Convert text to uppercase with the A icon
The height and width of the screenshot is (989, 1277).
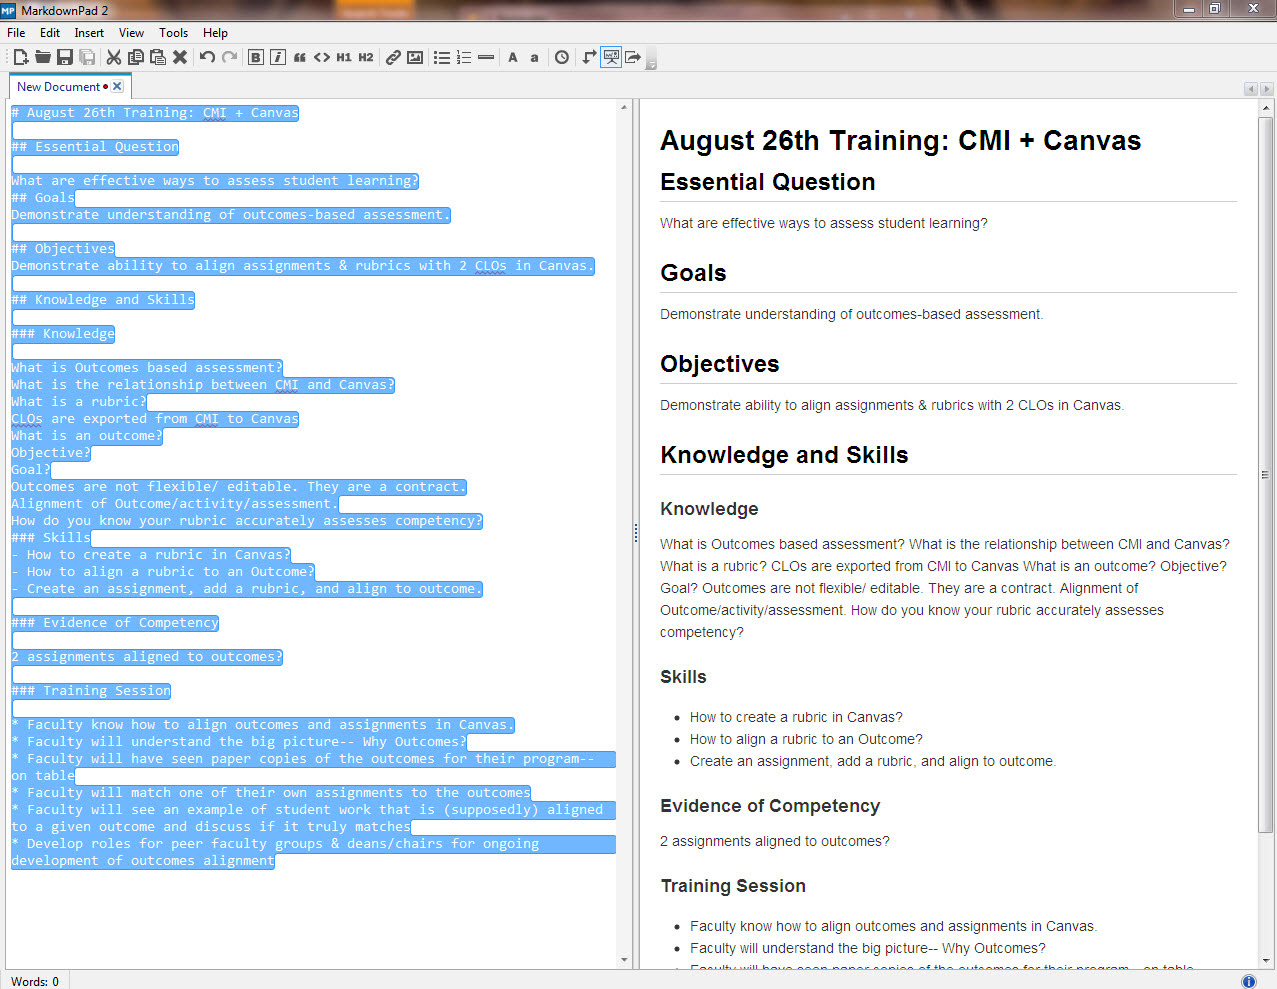513,57
